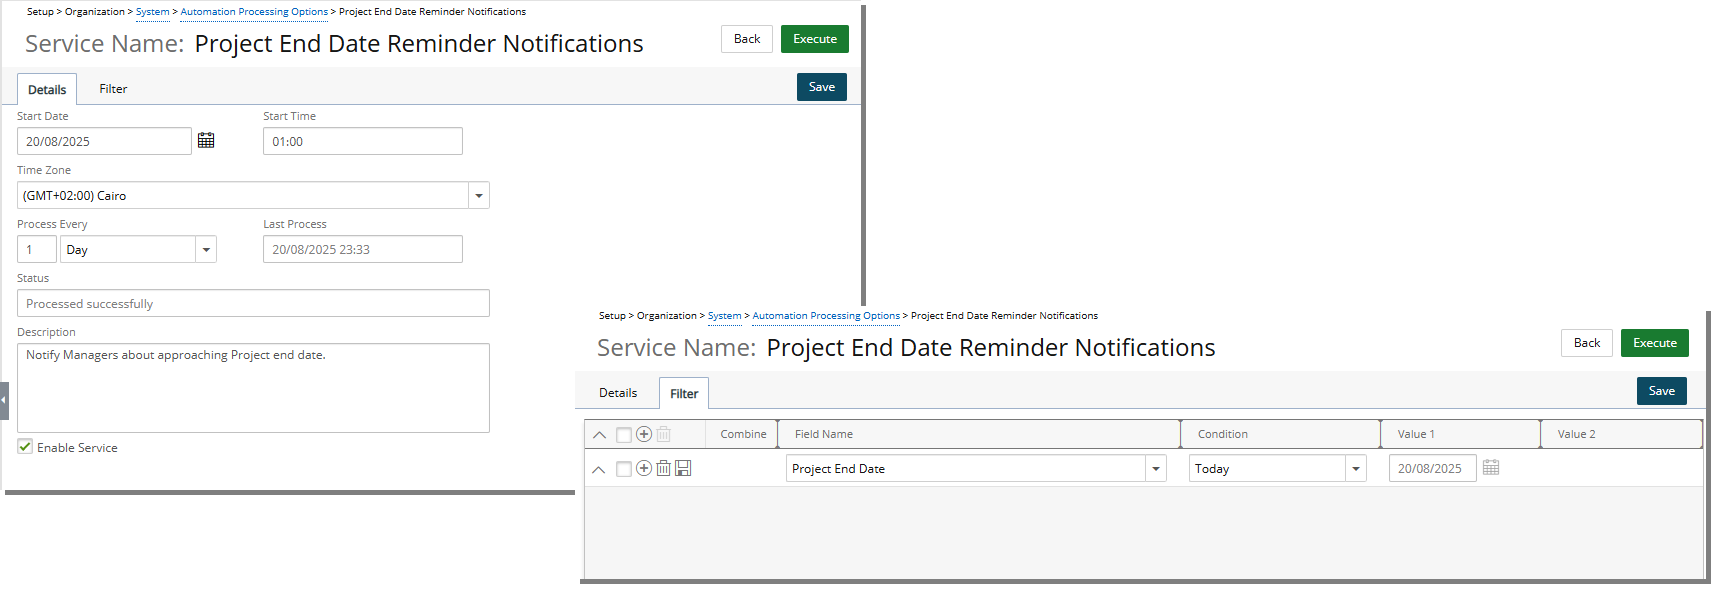Screen dimensions: 1716x589
Task: Click the left side panel collapse handle
Action: click(4, 400)
